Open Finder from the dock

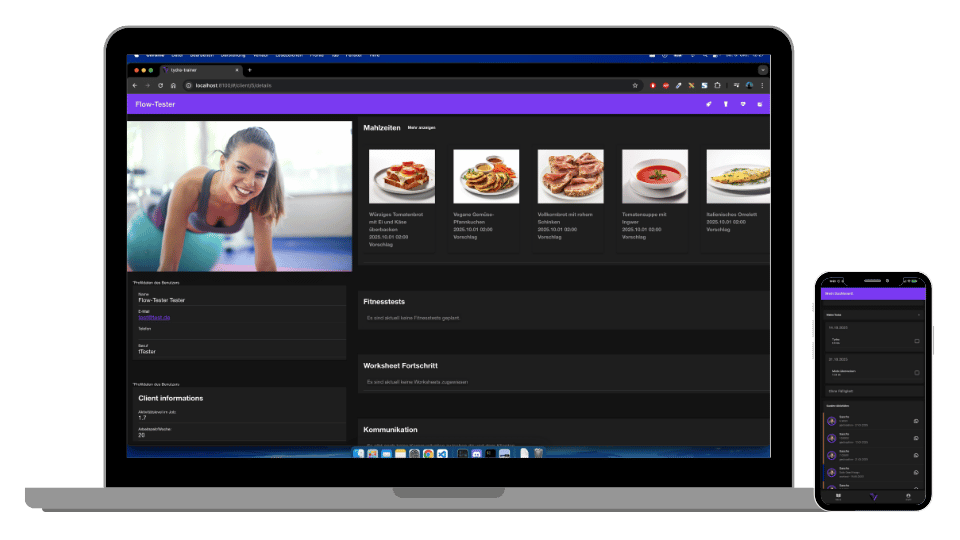359,454
